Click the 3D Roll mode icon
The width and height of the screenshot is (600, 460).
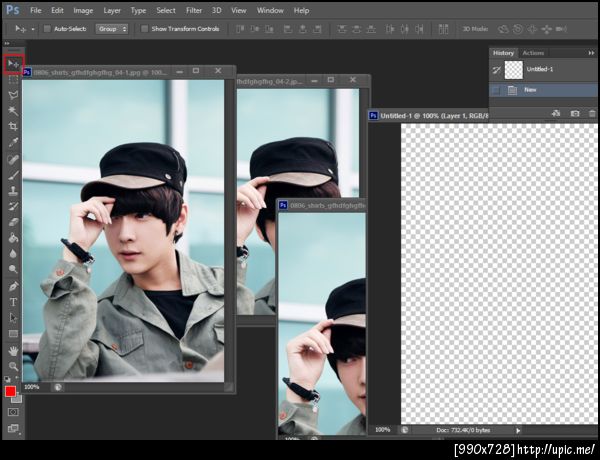point(518,29)
